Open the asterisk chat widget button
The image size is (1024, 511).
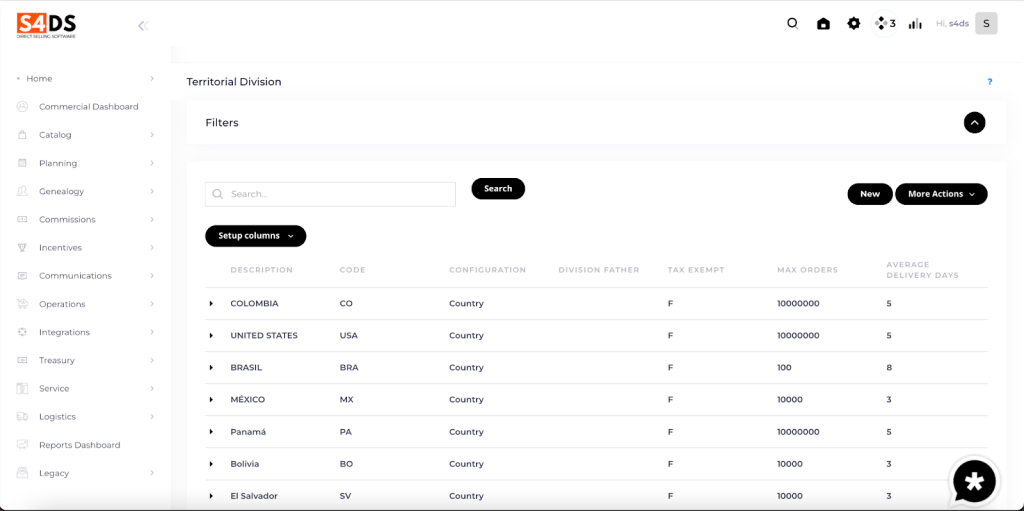[974, 482]
